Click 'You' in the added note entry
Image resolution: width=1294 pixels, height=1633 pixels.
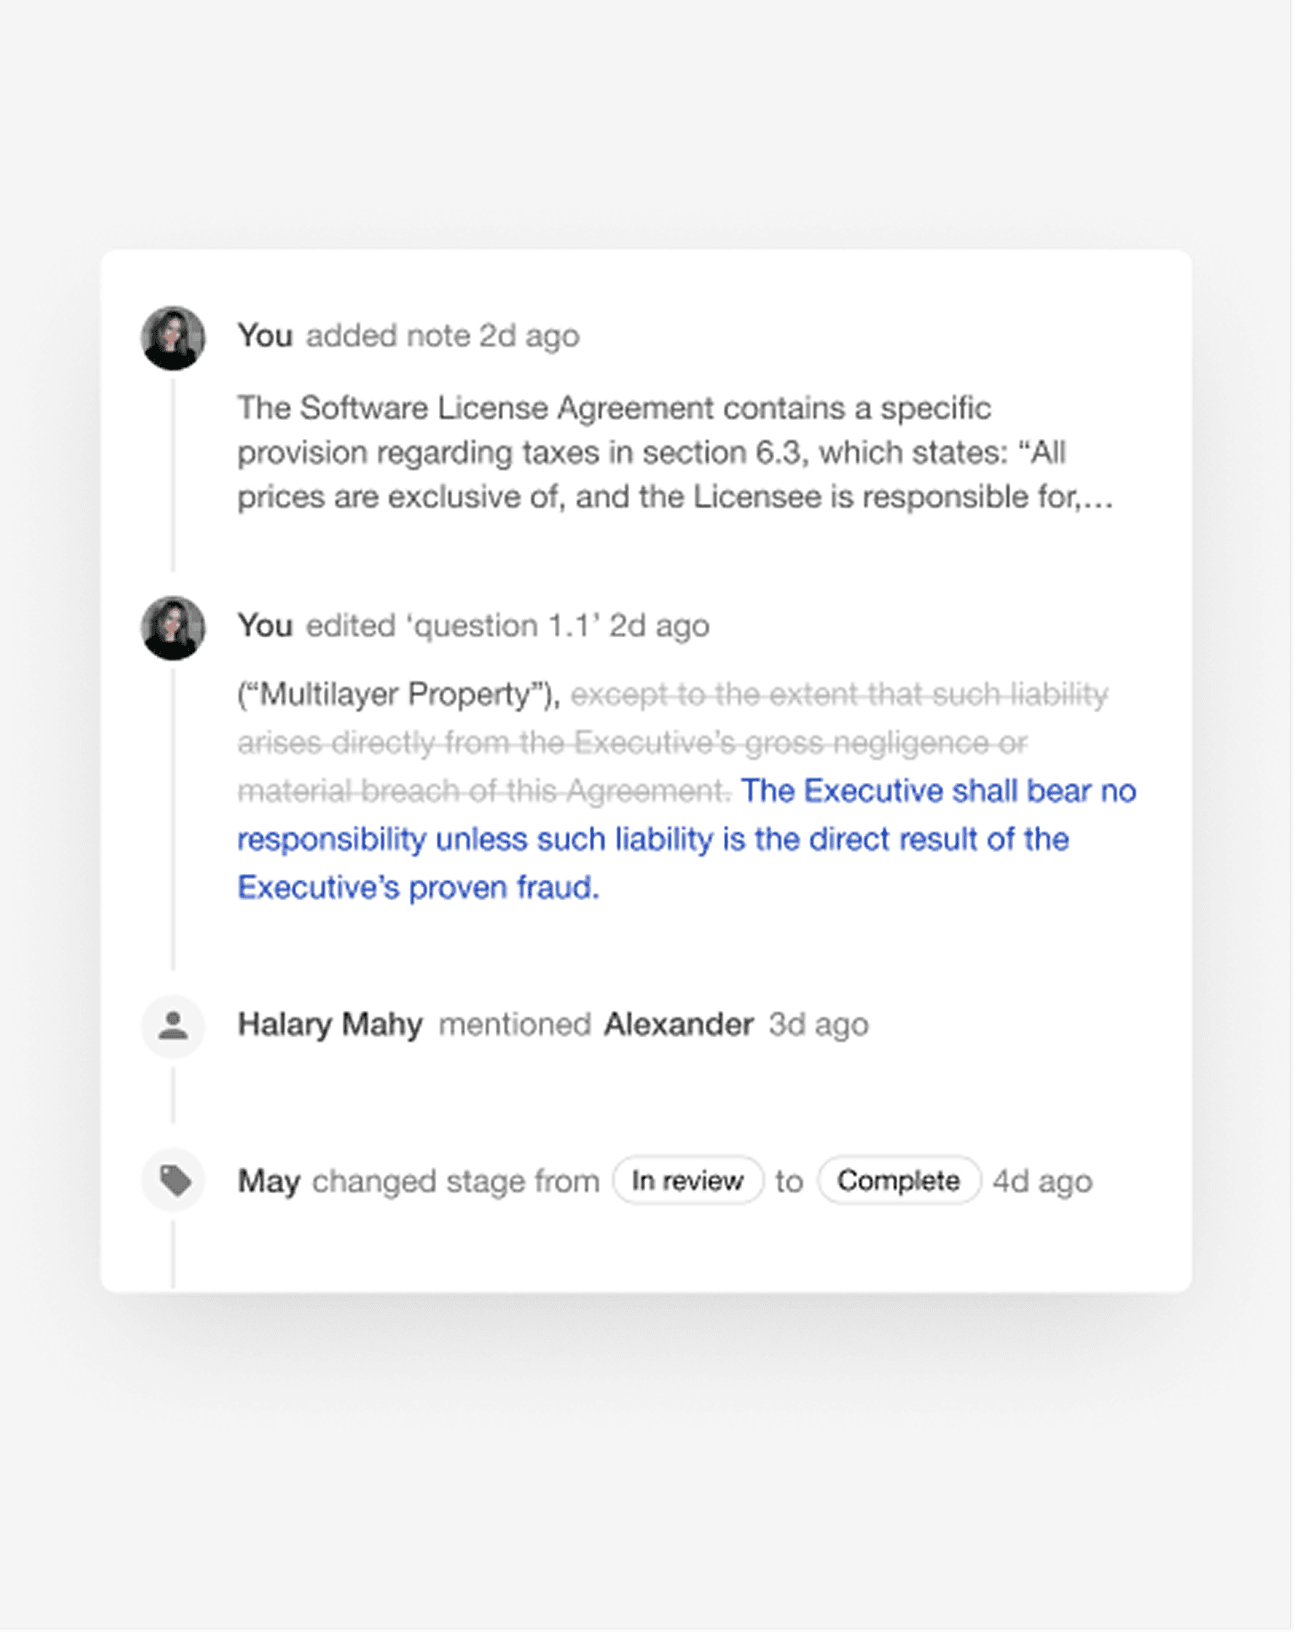click(x=265, y=336)
